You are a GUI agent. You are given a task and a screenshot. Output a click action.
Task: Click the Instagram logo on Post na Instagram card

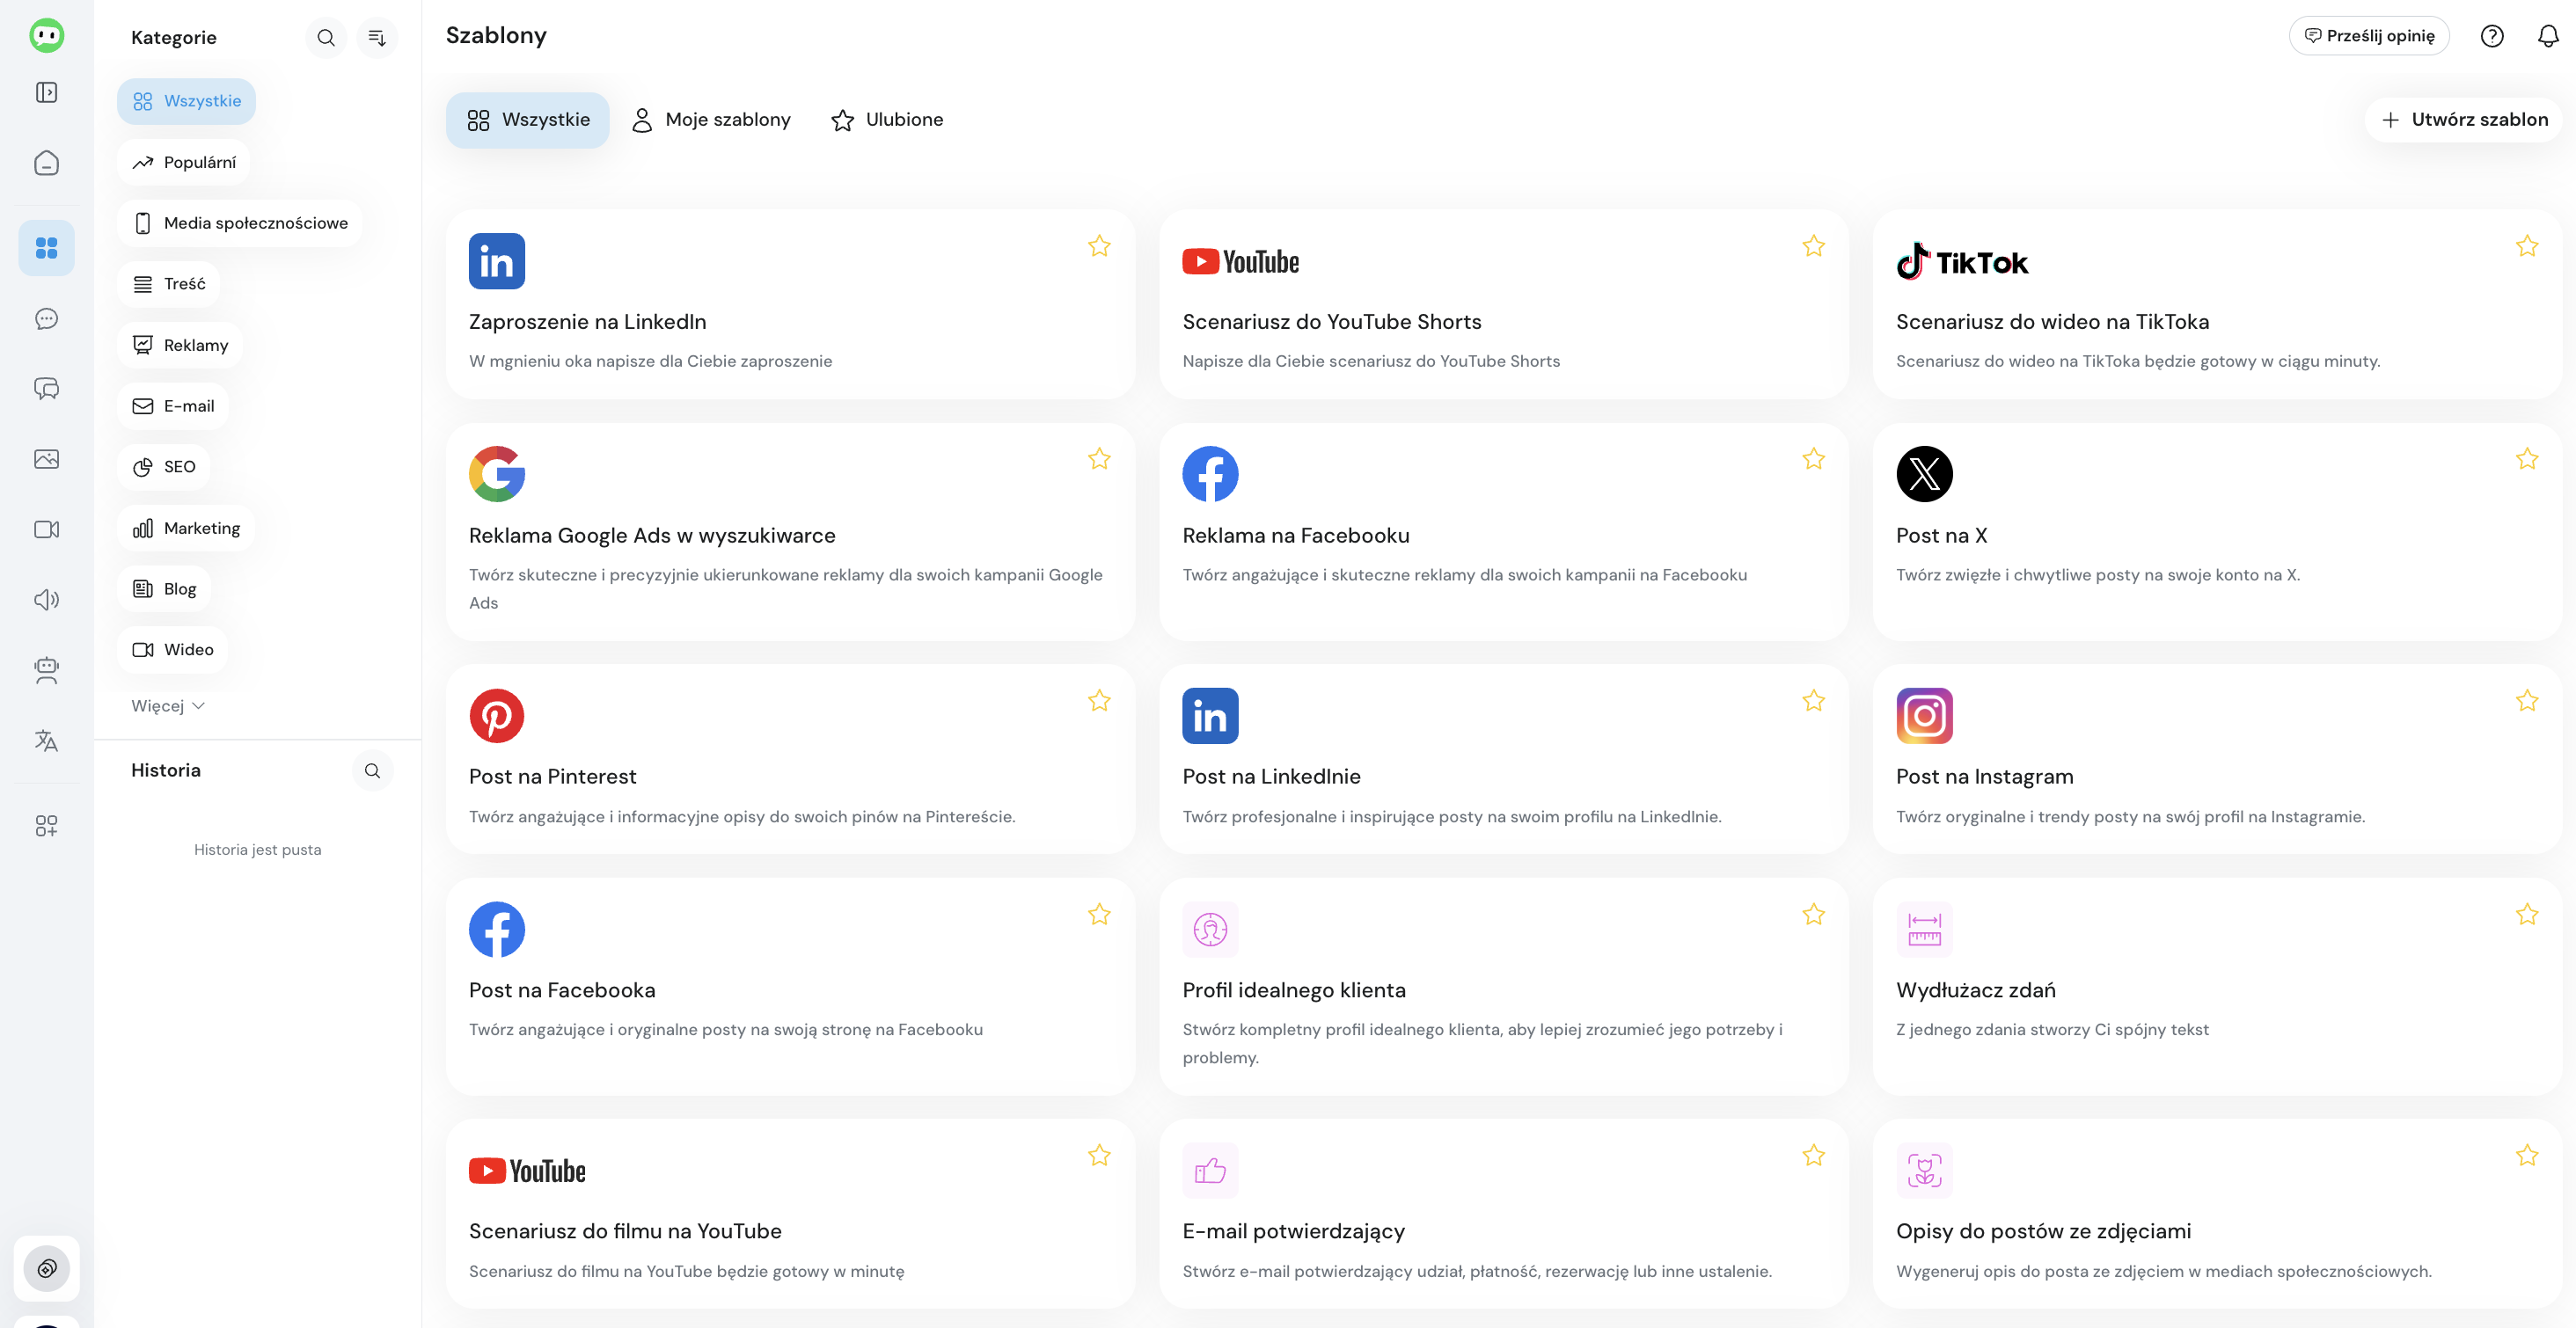pyautogui.click(x=1924, y=716)
